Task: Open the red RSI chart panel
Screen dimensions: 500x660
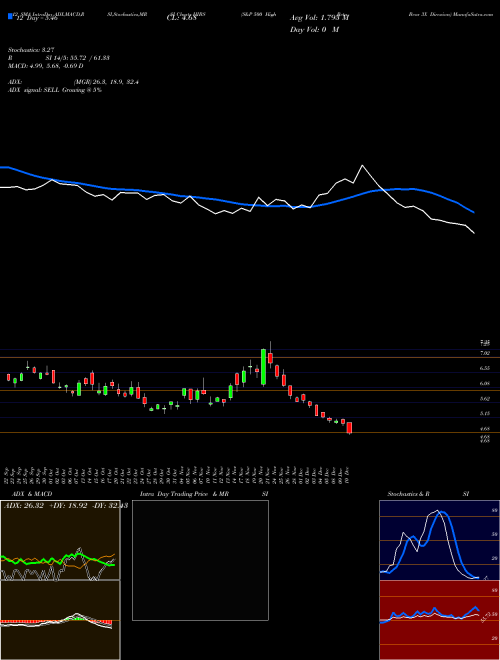Action: (439, 620)
